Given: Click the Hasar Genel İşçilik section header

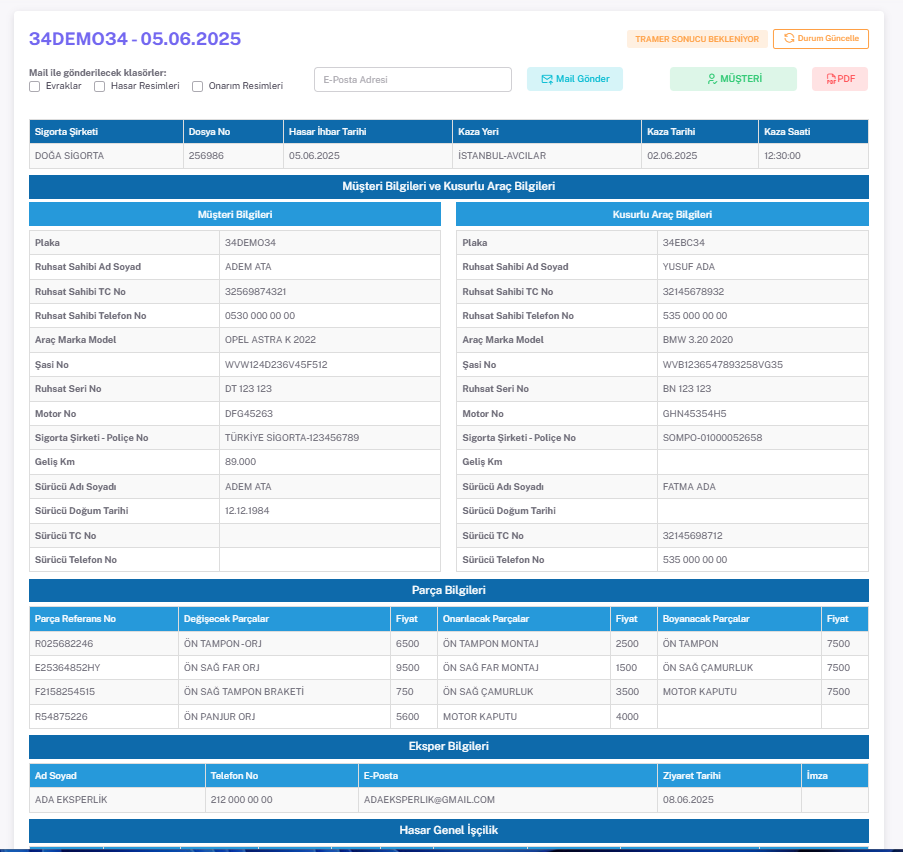Looking at the screenshot, I should click(x=448, y=830).
